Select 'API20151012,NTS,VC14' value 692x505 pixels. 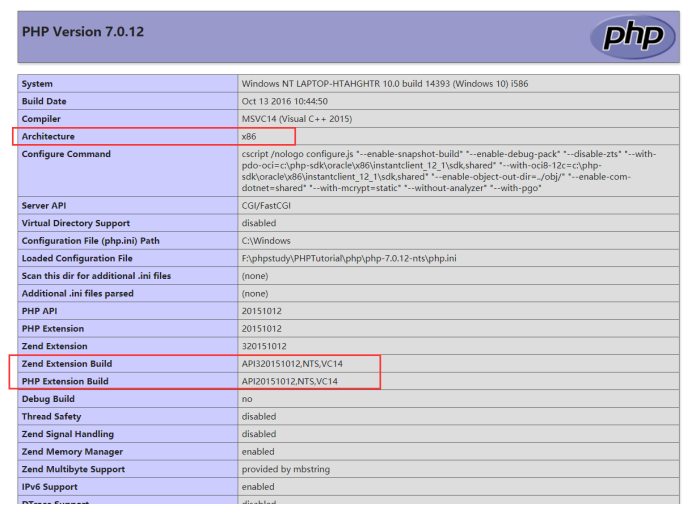[290, 381]
